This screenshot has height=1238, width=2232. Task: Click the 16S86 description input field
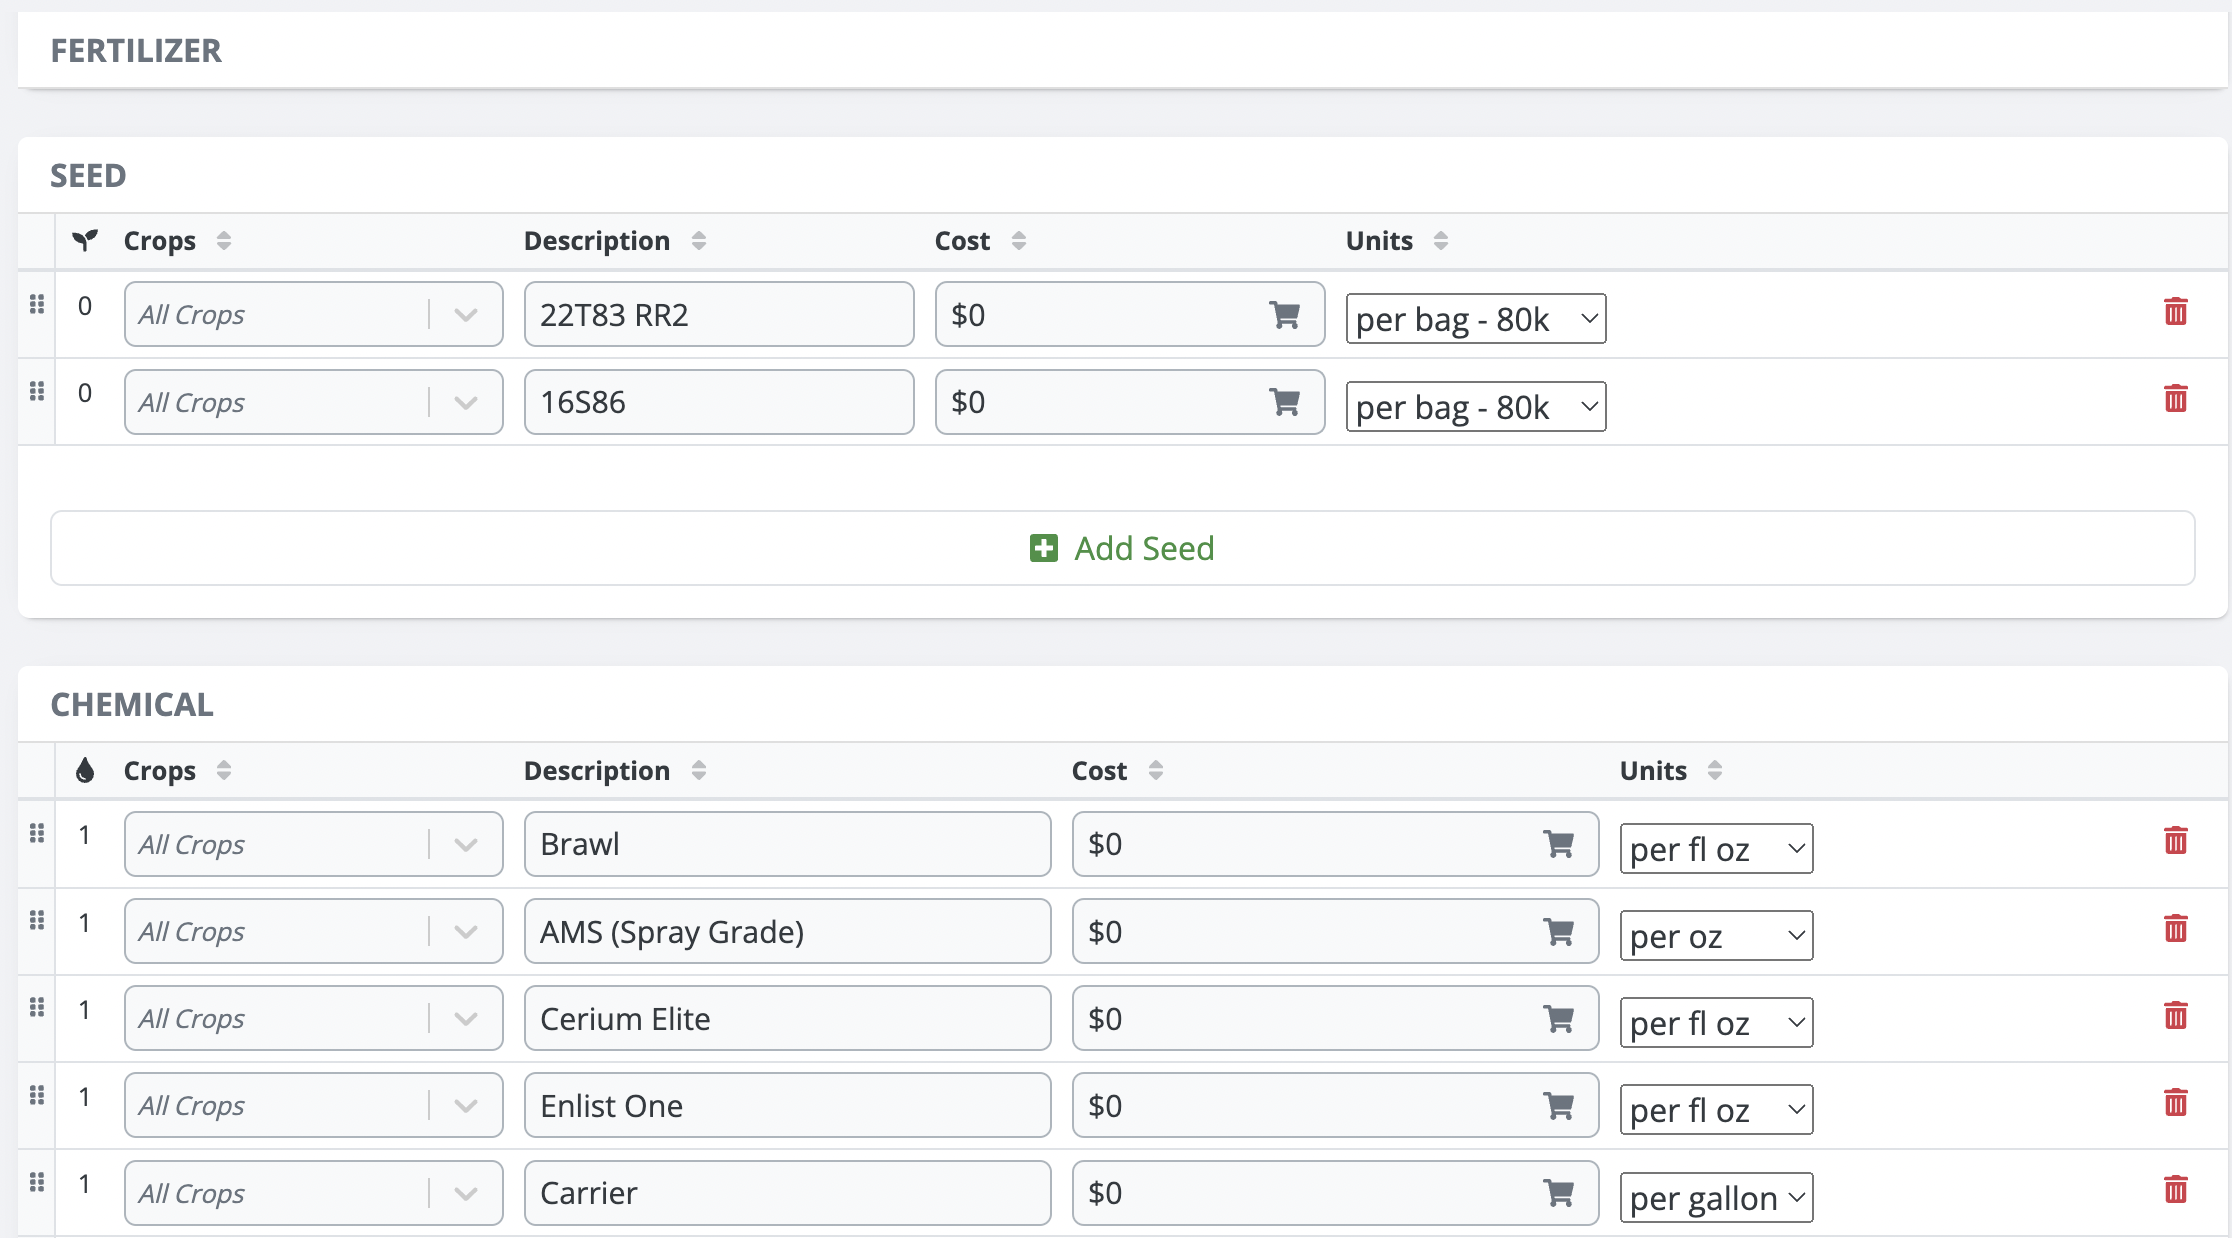point(718,402)
